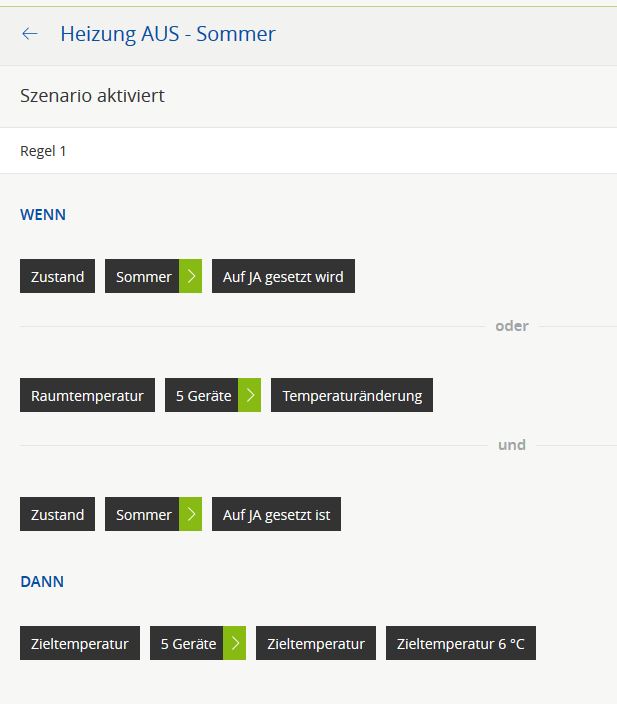This screenshot has width=617, height=704.
Task: Expand 5 Geräte chevron beside Temperaturänderung
Action: point(250,396)
